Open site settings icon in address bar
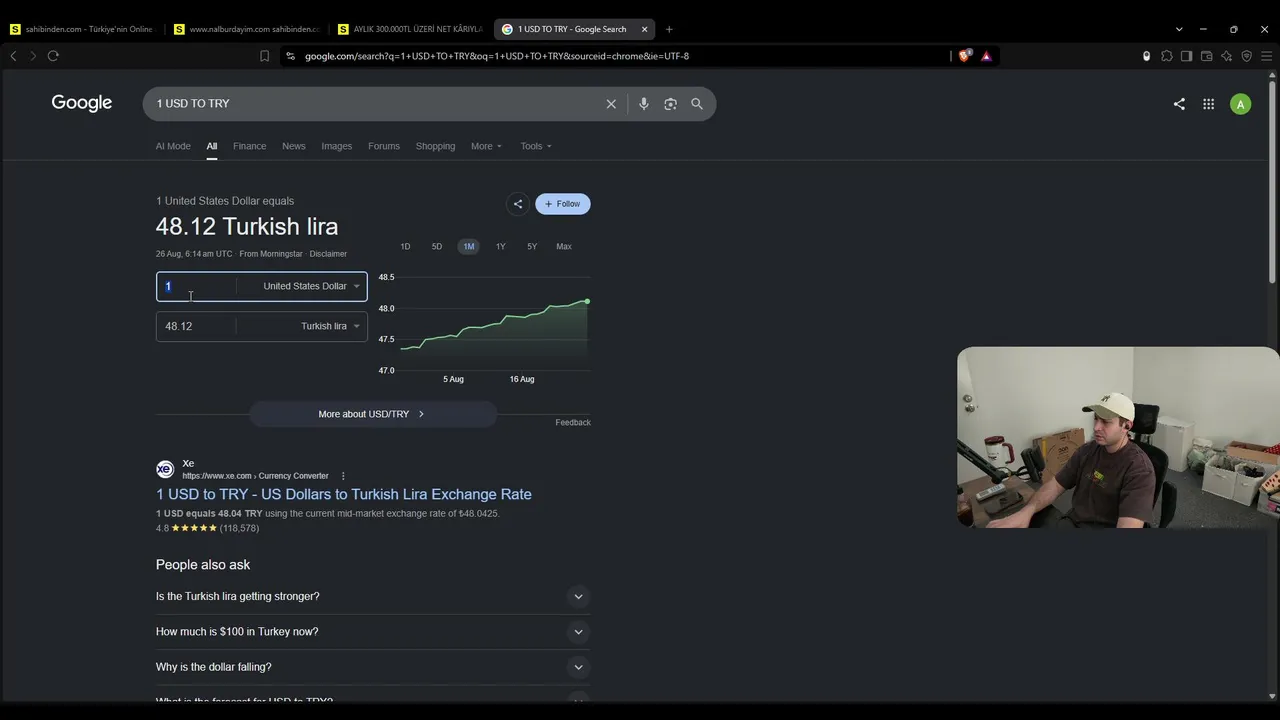The image size is (1280, 720). pos(290,56)
